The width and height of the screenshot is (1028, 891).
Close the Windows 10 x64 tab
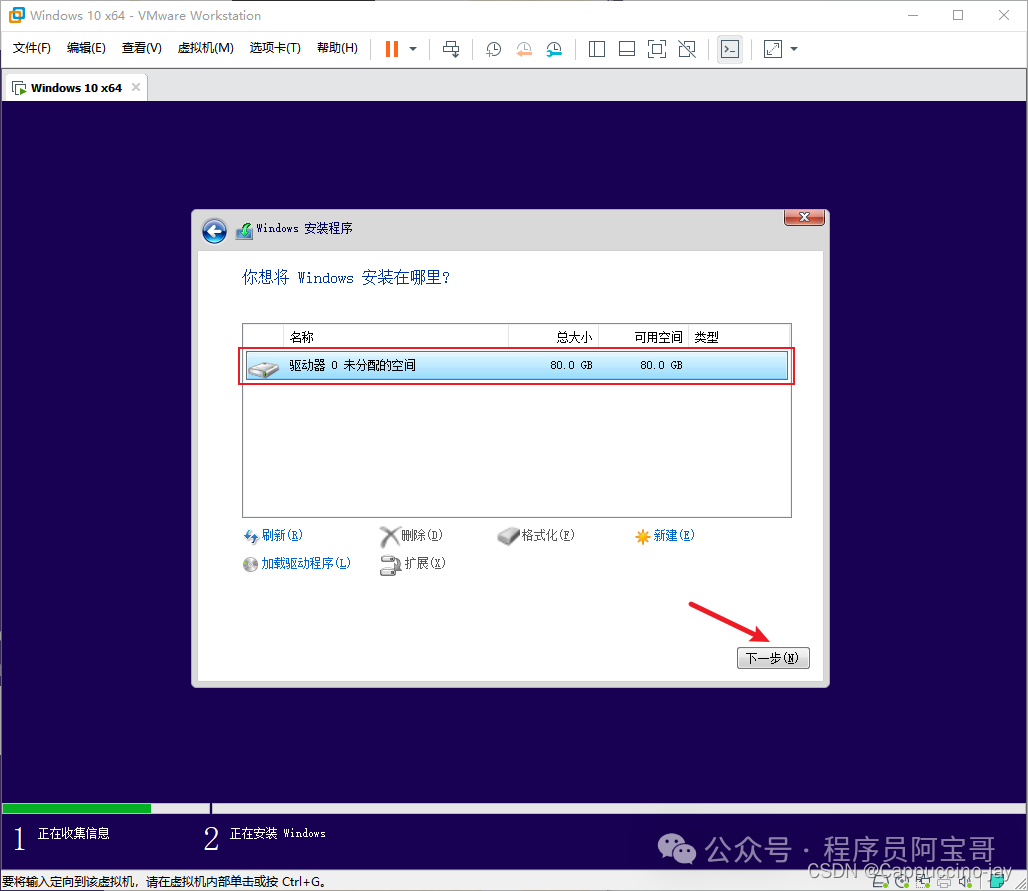(x=136, y=87)
